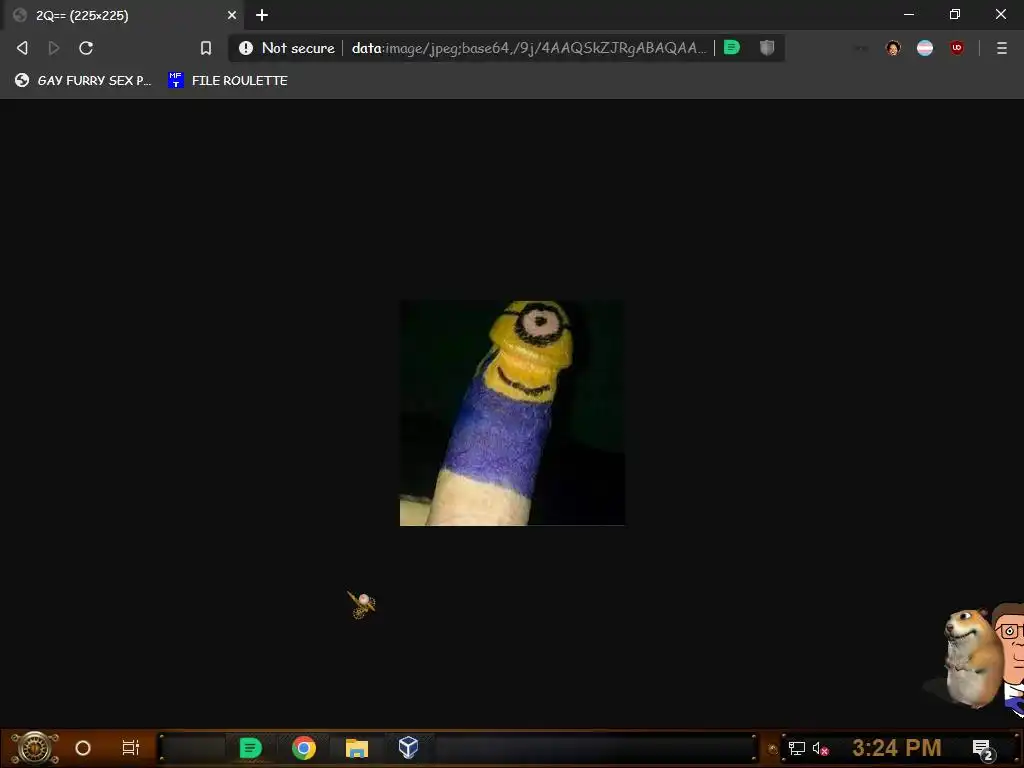The image size is (1024, 768).
Task: Open File Explorer from the taskbar
Action: 357,748
